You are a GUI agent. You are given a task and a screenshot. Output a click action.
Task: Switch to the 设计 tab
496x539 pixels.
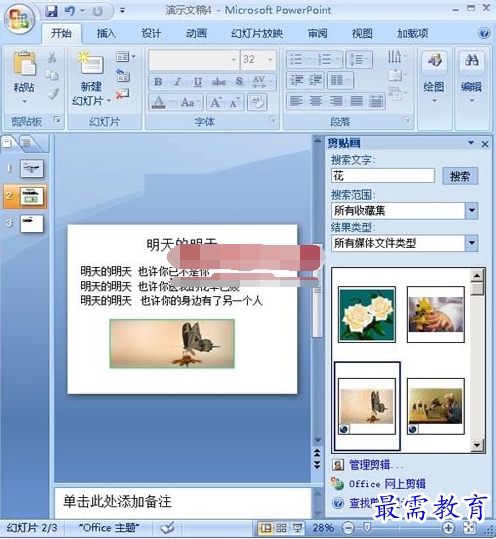(x=151, y=33)
